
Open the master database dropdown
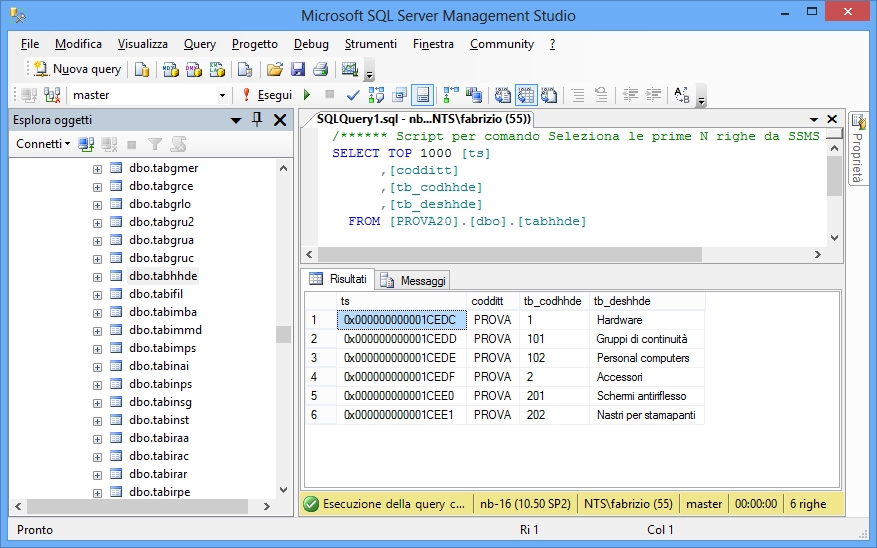pos(222,95)
